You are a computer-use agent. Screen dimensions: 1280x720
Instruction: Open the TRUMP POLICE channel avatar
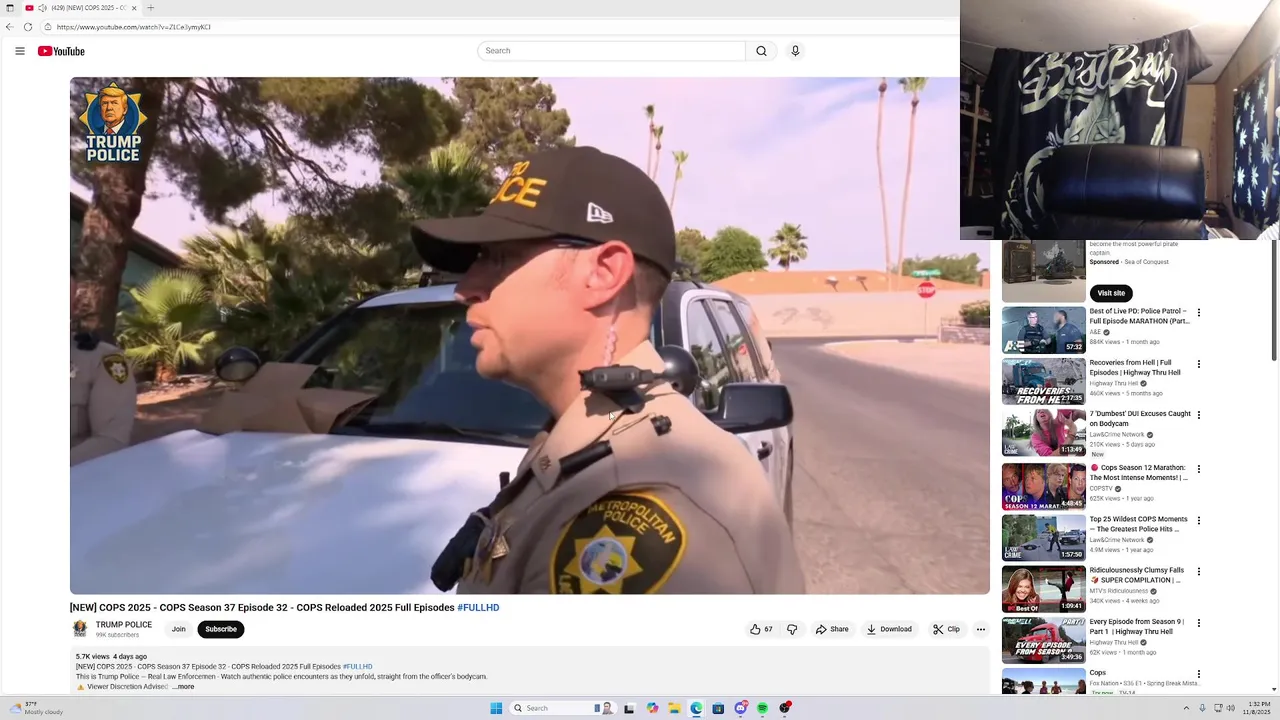(x=80, y=629)
